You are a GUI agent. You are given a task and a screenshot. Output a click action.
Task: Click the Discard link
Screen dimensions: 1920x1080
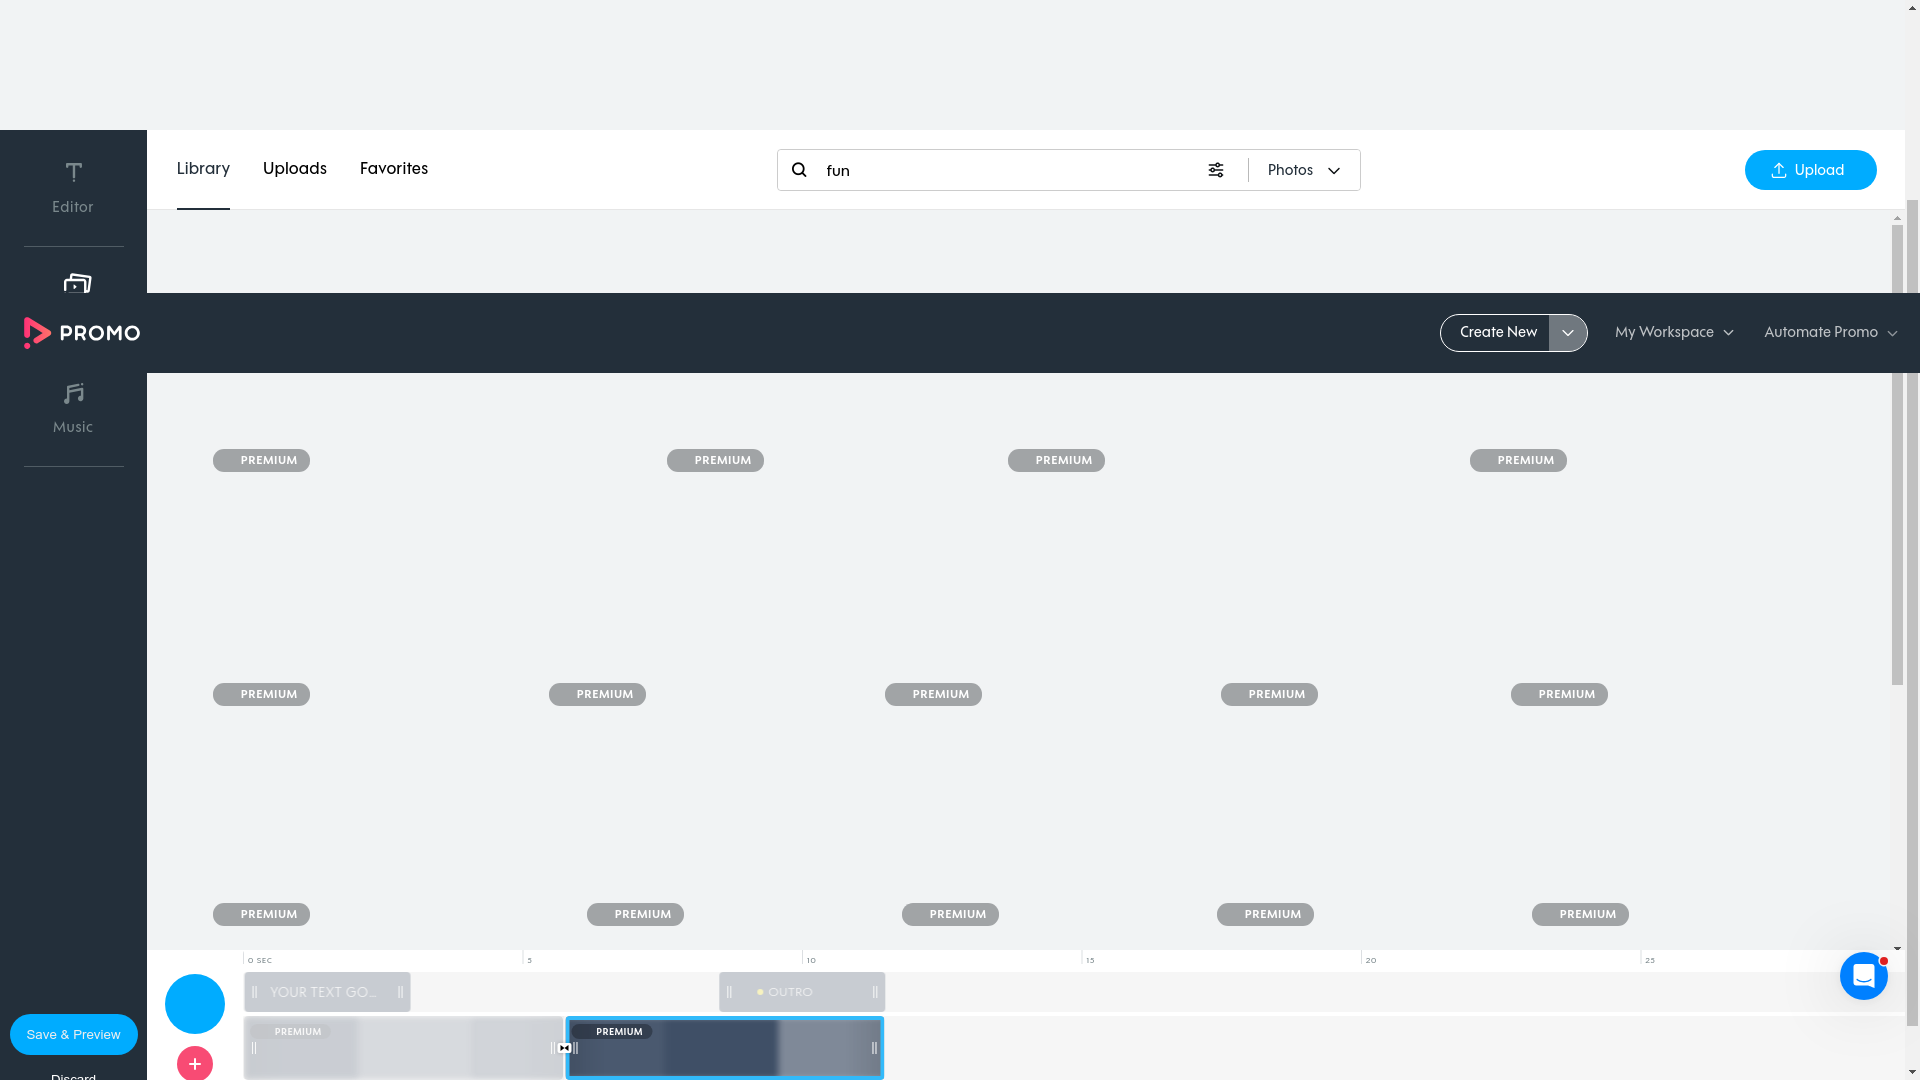pyautogui.click(x=74, y=1076)
